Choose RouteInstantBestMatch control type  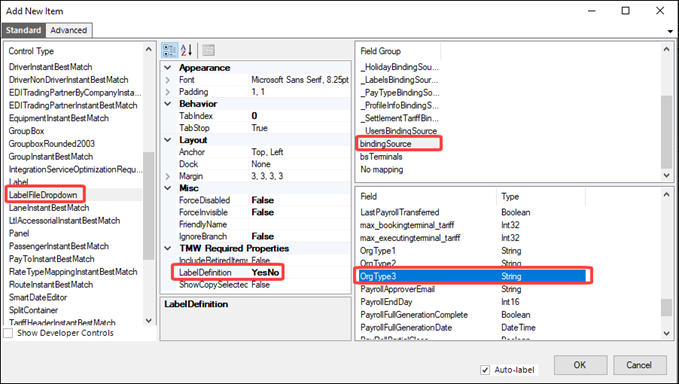(51, 284)
